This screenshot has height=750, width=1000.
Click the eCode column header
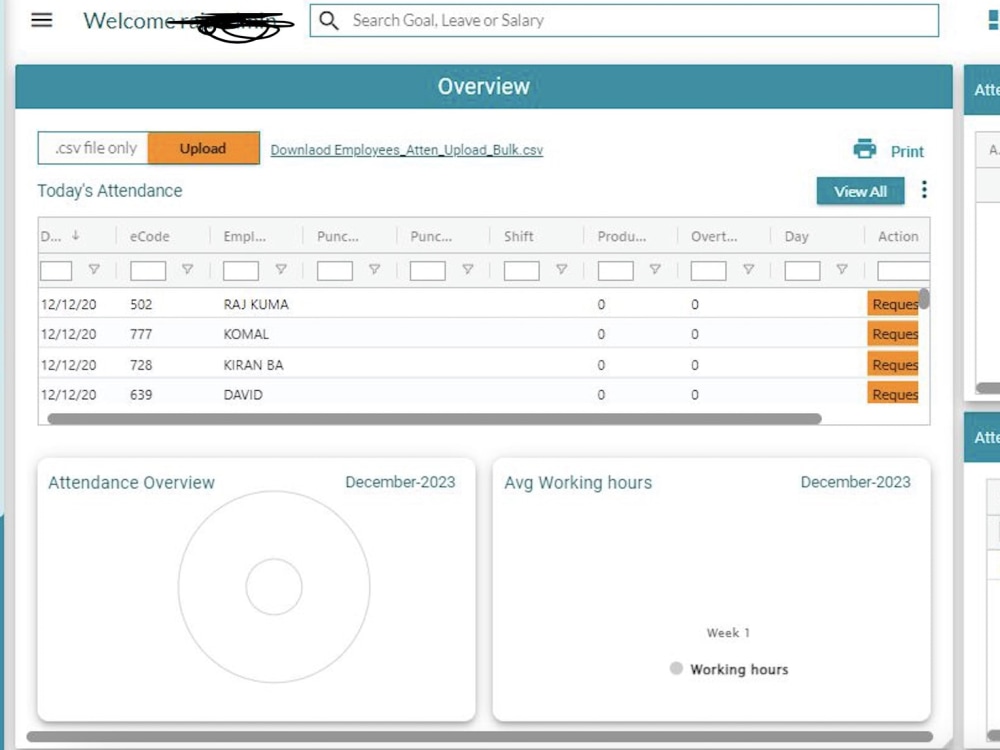click(x=149, y=236)
